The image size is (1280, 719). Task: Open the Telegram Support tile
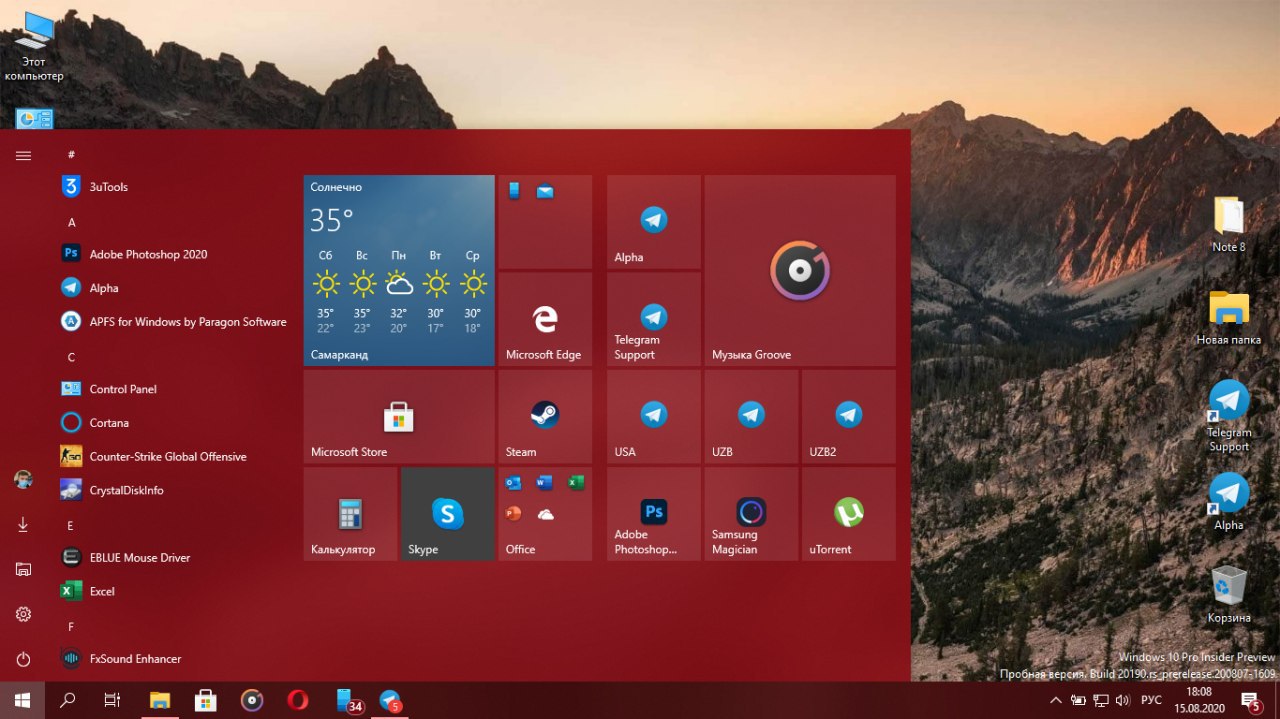coord(654,319)
